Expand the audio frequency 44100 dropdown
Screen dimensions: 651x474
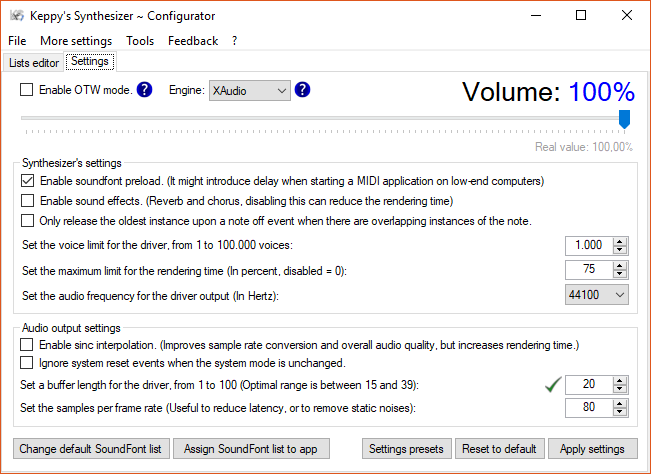tap(596, 294)
